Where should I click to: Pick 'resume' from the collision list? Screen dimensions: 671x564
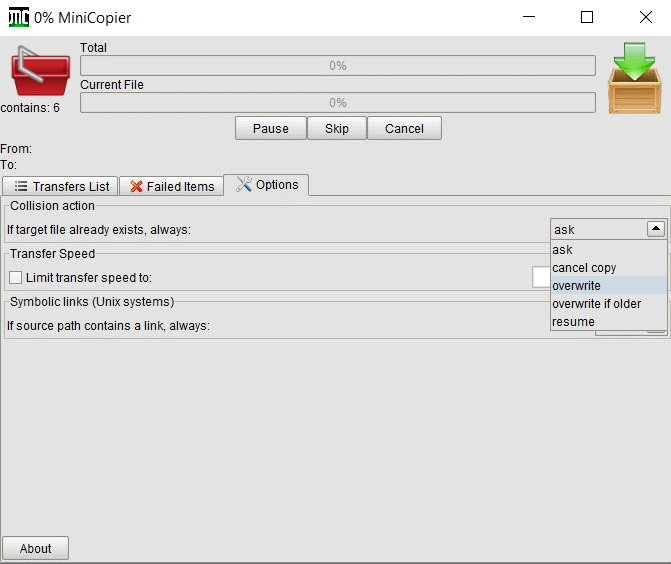[609, 321]
